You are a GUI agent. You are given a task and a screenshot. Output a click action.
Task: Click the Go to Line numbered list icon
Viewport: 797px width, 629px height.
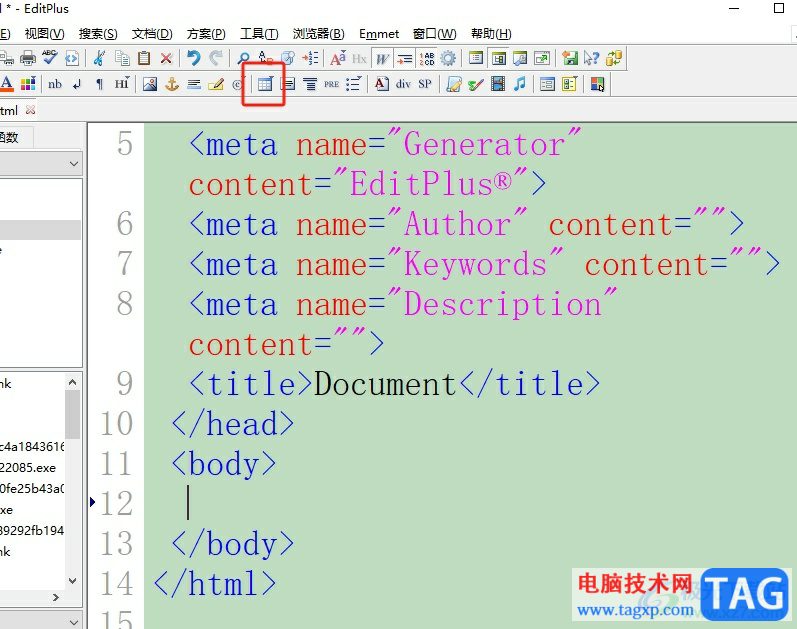(x=311, y=58)
